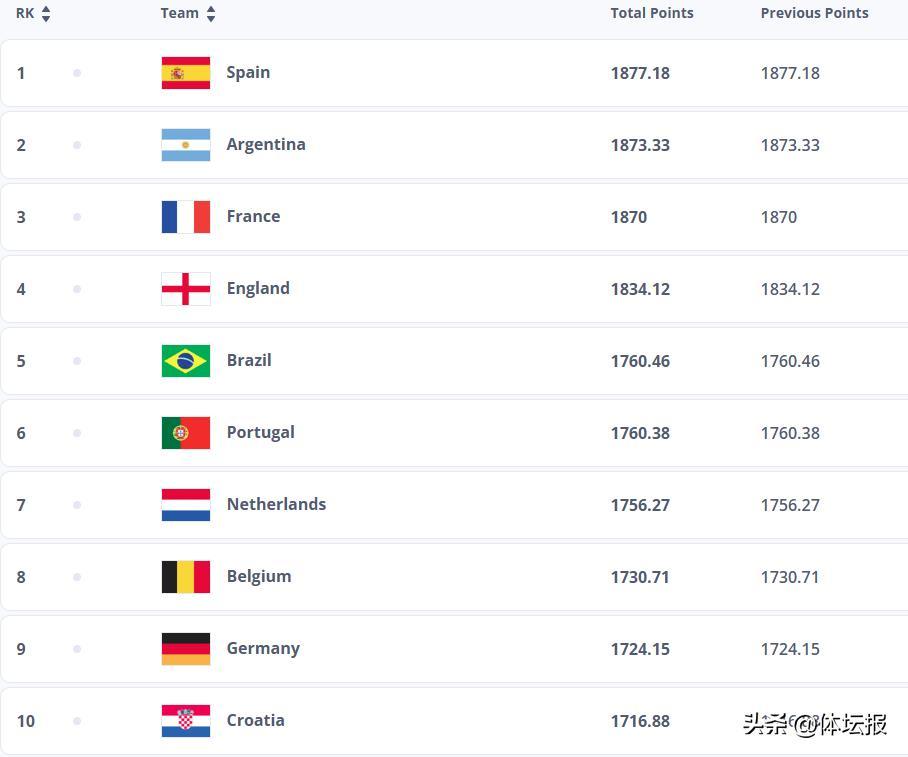Click the Brazil flag icon
Viewport: 908px width, 757px height.
click(x=186, y=361)
